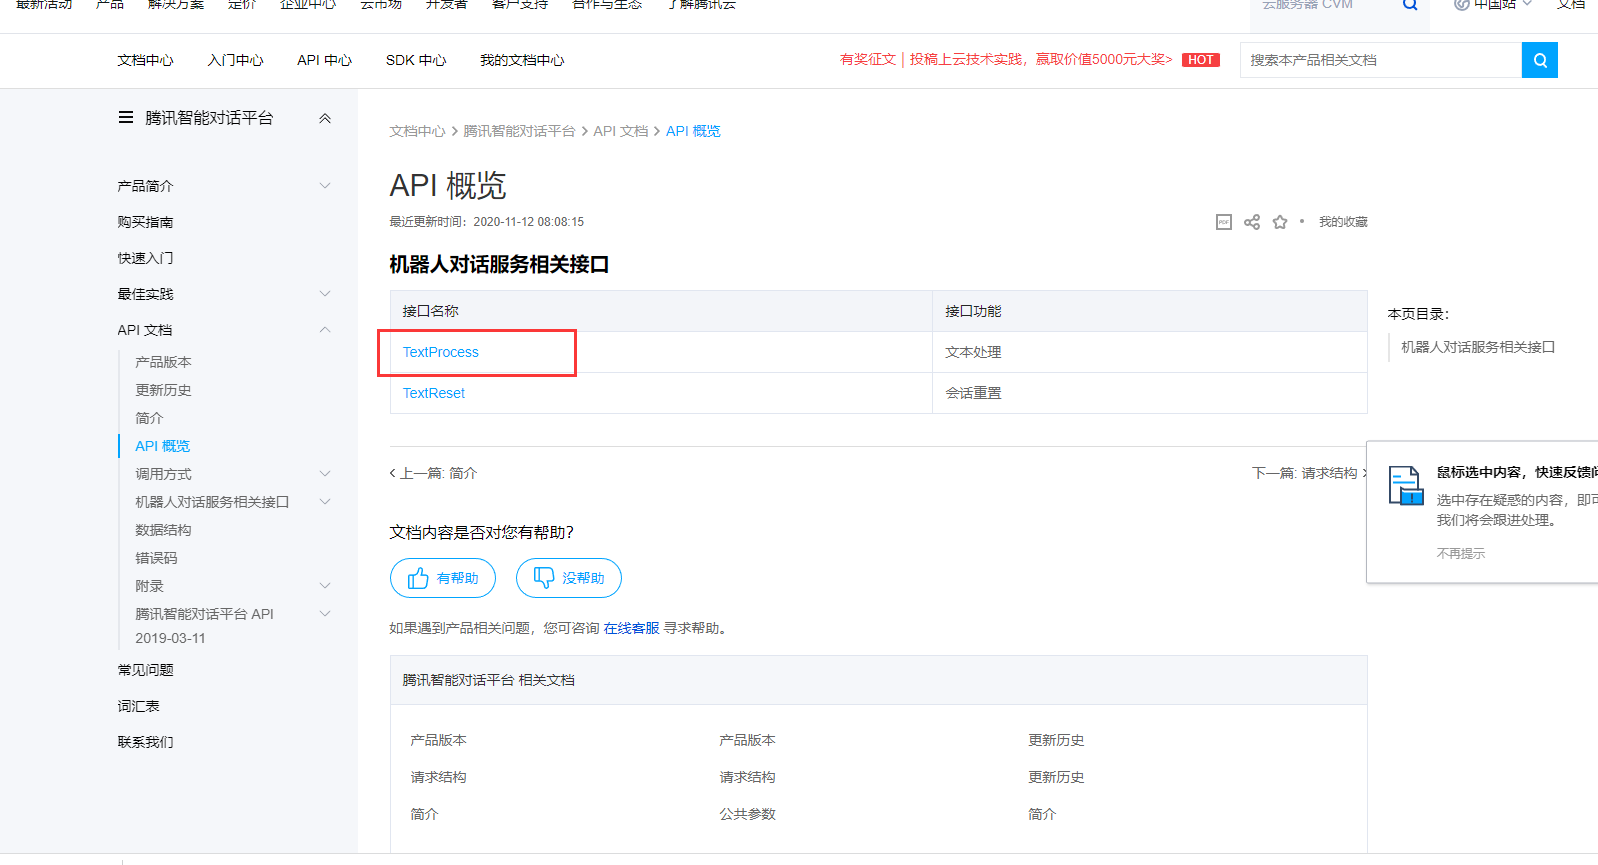This screenshot has width=1598, height=865.
Task: Open the 入门中心 tab
Action: (x=235, y=60)
